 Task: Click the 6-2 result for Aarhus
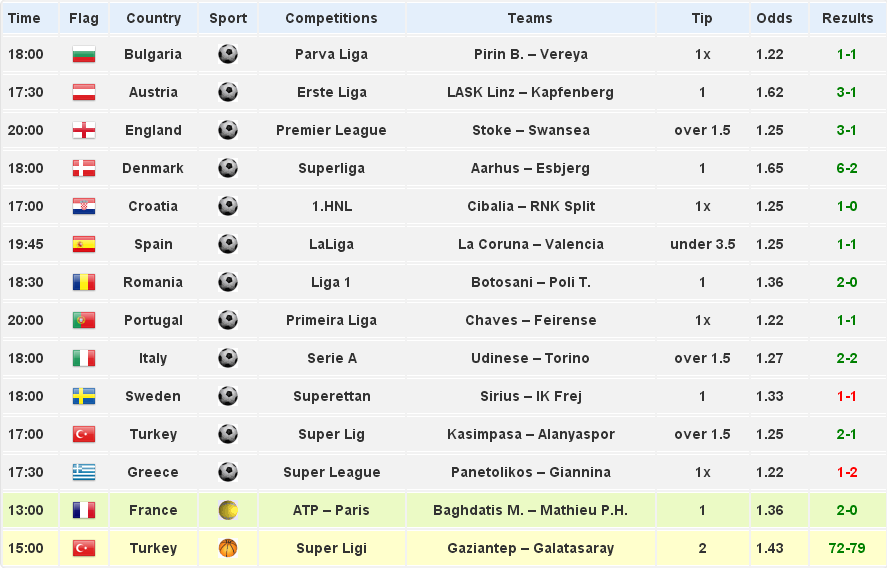pyautogui.click(x=847, y=169)
